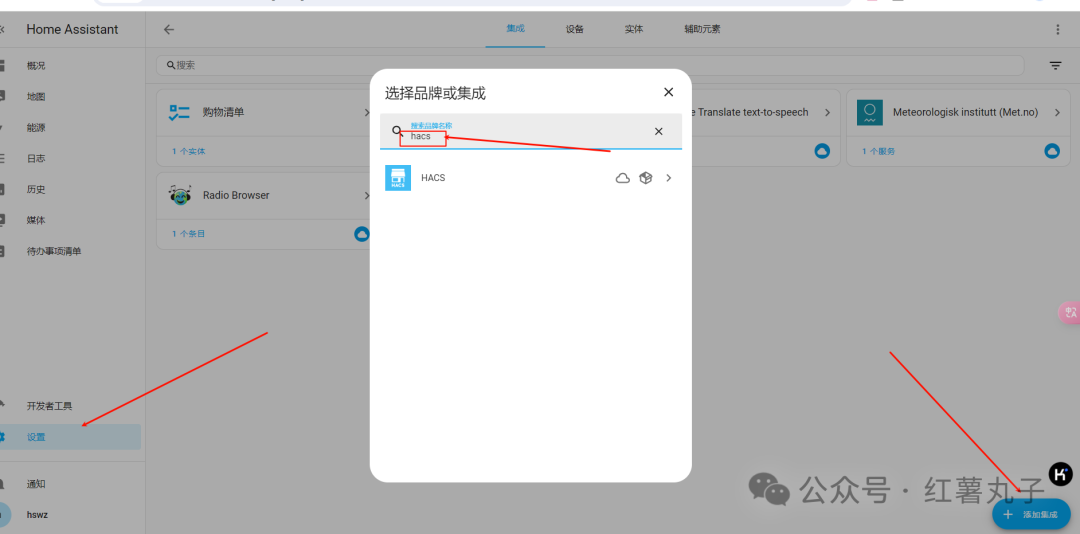This screenshot has width=1080, height=534.
Task: Expand the Translate text-to-speech chevron
Action: tap(827, 112)
